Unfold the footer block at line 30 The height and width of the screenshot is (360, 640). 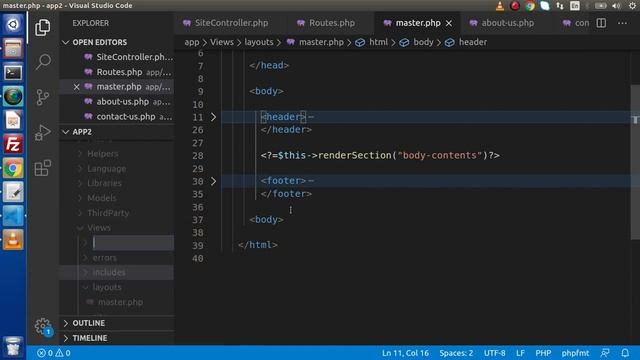tap(213, 181)
